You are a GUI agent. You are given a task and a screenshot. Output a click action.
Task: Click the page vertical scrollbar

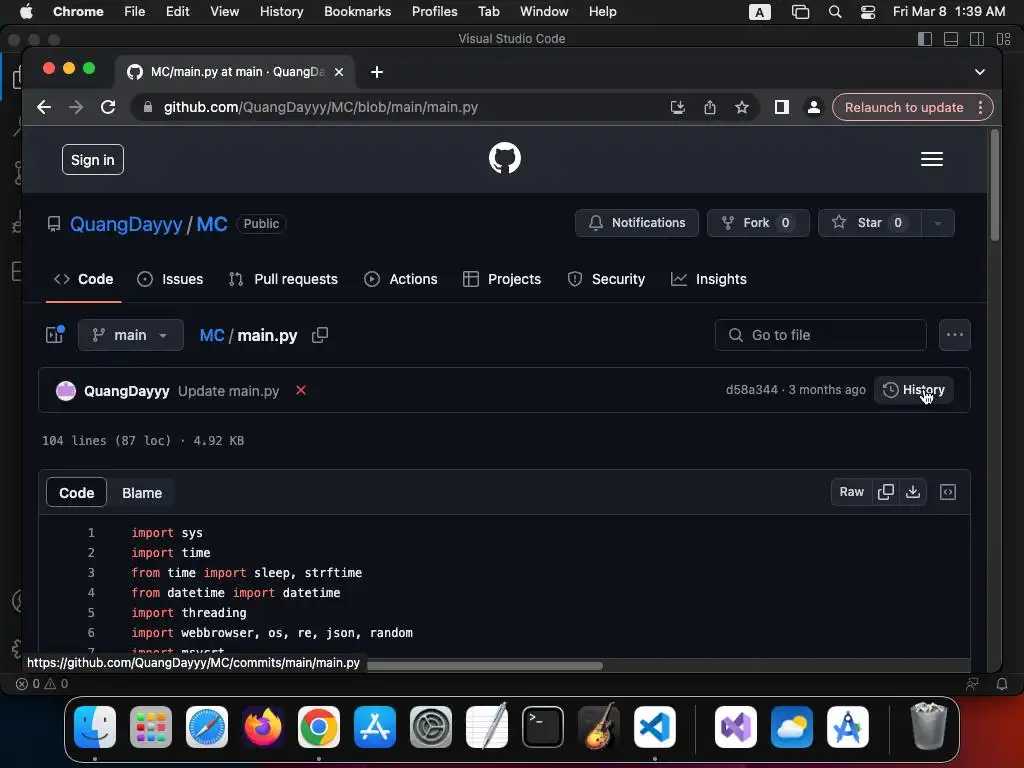click(994, 186)
